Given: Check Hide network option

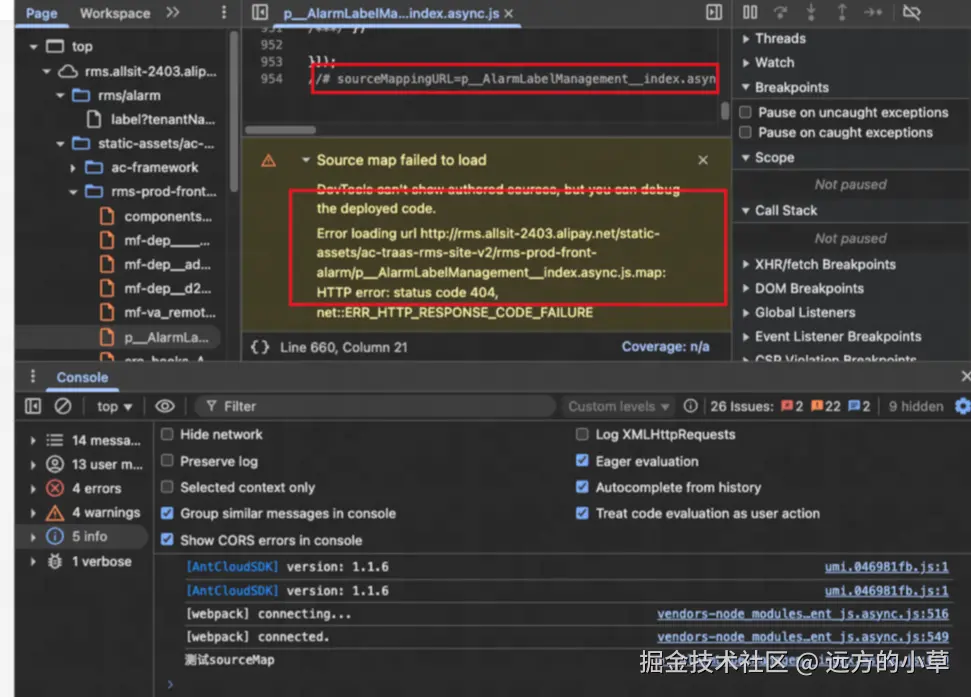Looking at the screenshot, I should (x=167, y=434).
